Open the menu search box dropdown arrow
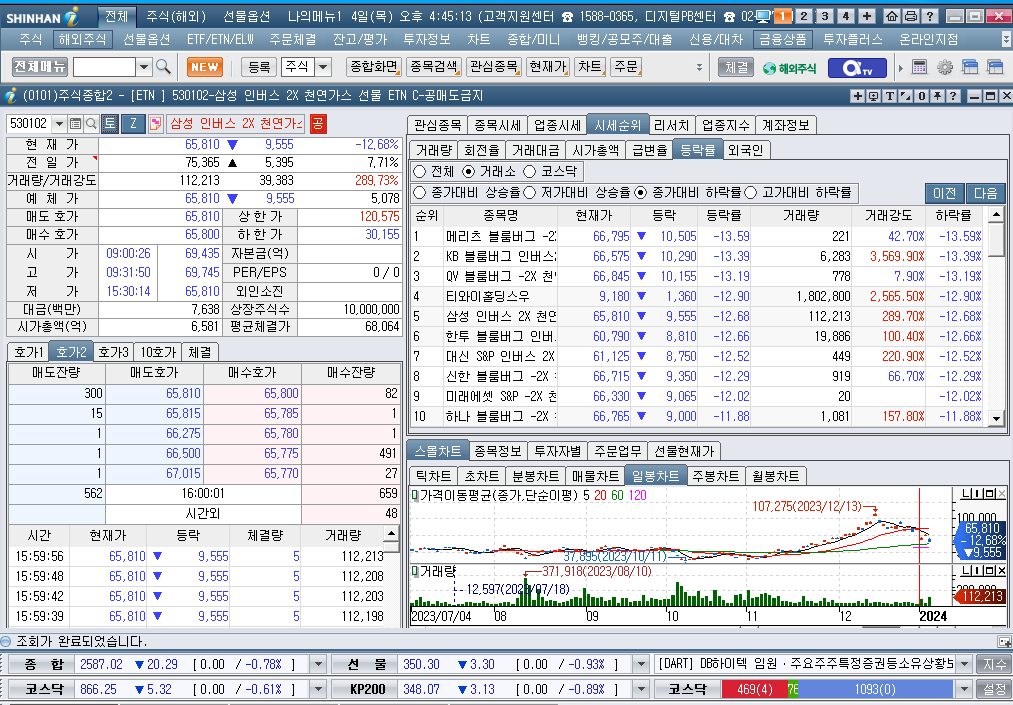This screenshot has height=705, width=1013. tap(143, 67)
